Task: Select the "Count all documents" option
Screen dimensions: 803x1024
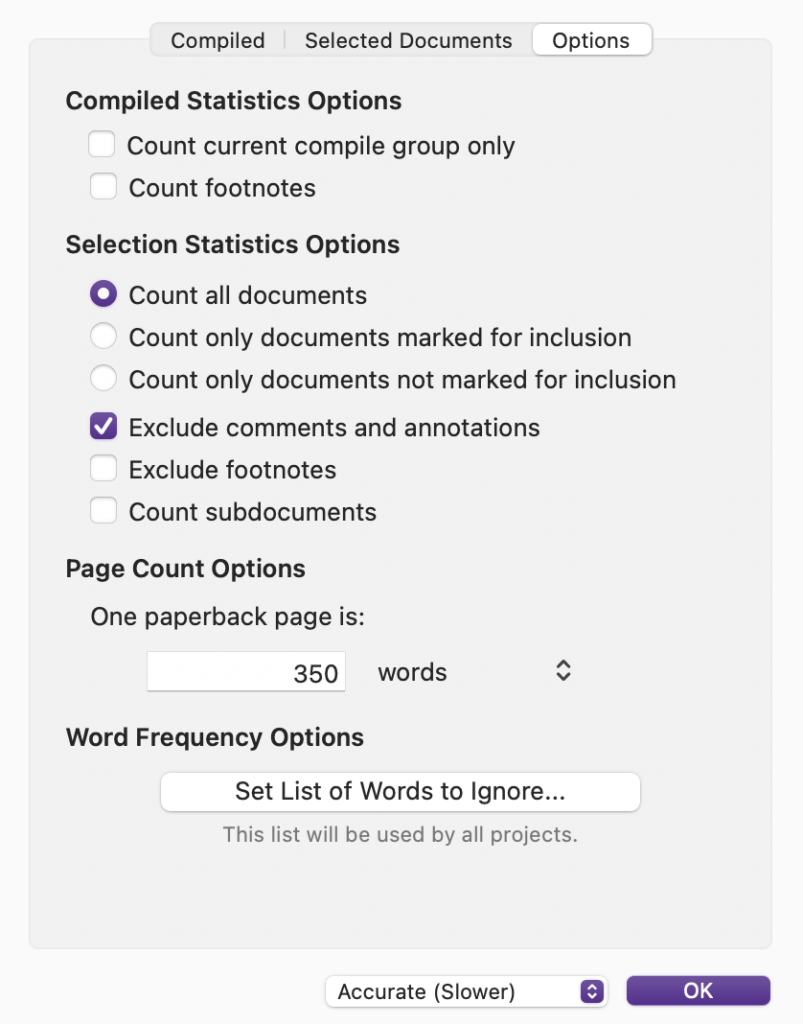Action: [x=103, y=294]
